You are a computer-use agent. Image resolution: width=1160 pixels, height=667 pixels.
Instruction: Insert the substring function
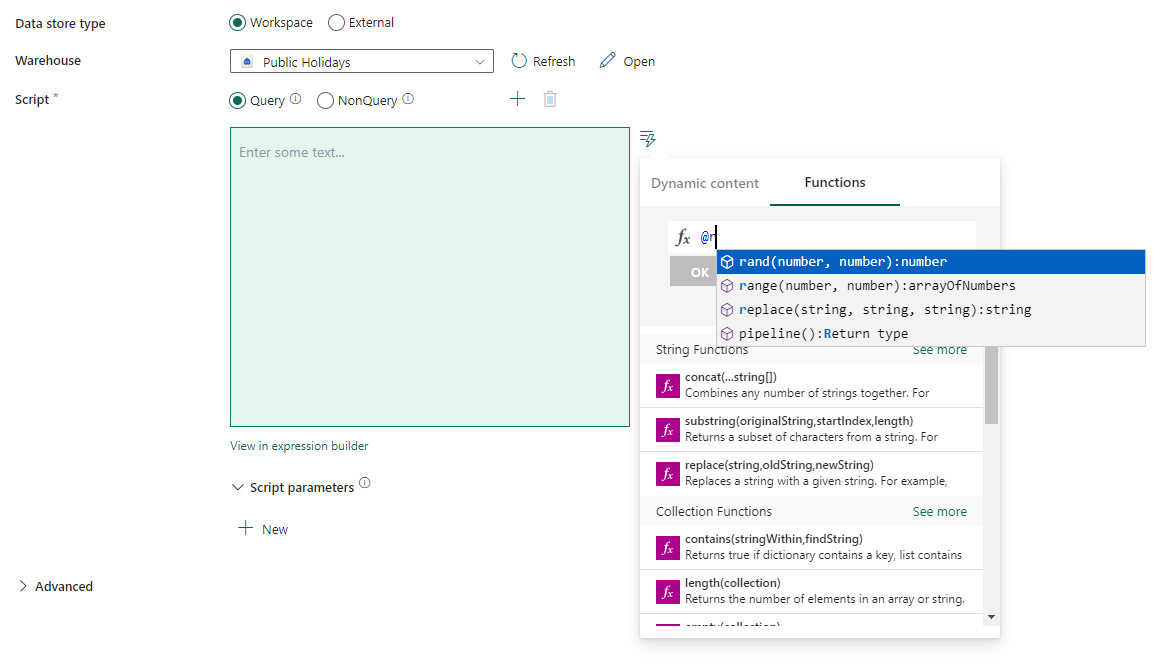790,429
